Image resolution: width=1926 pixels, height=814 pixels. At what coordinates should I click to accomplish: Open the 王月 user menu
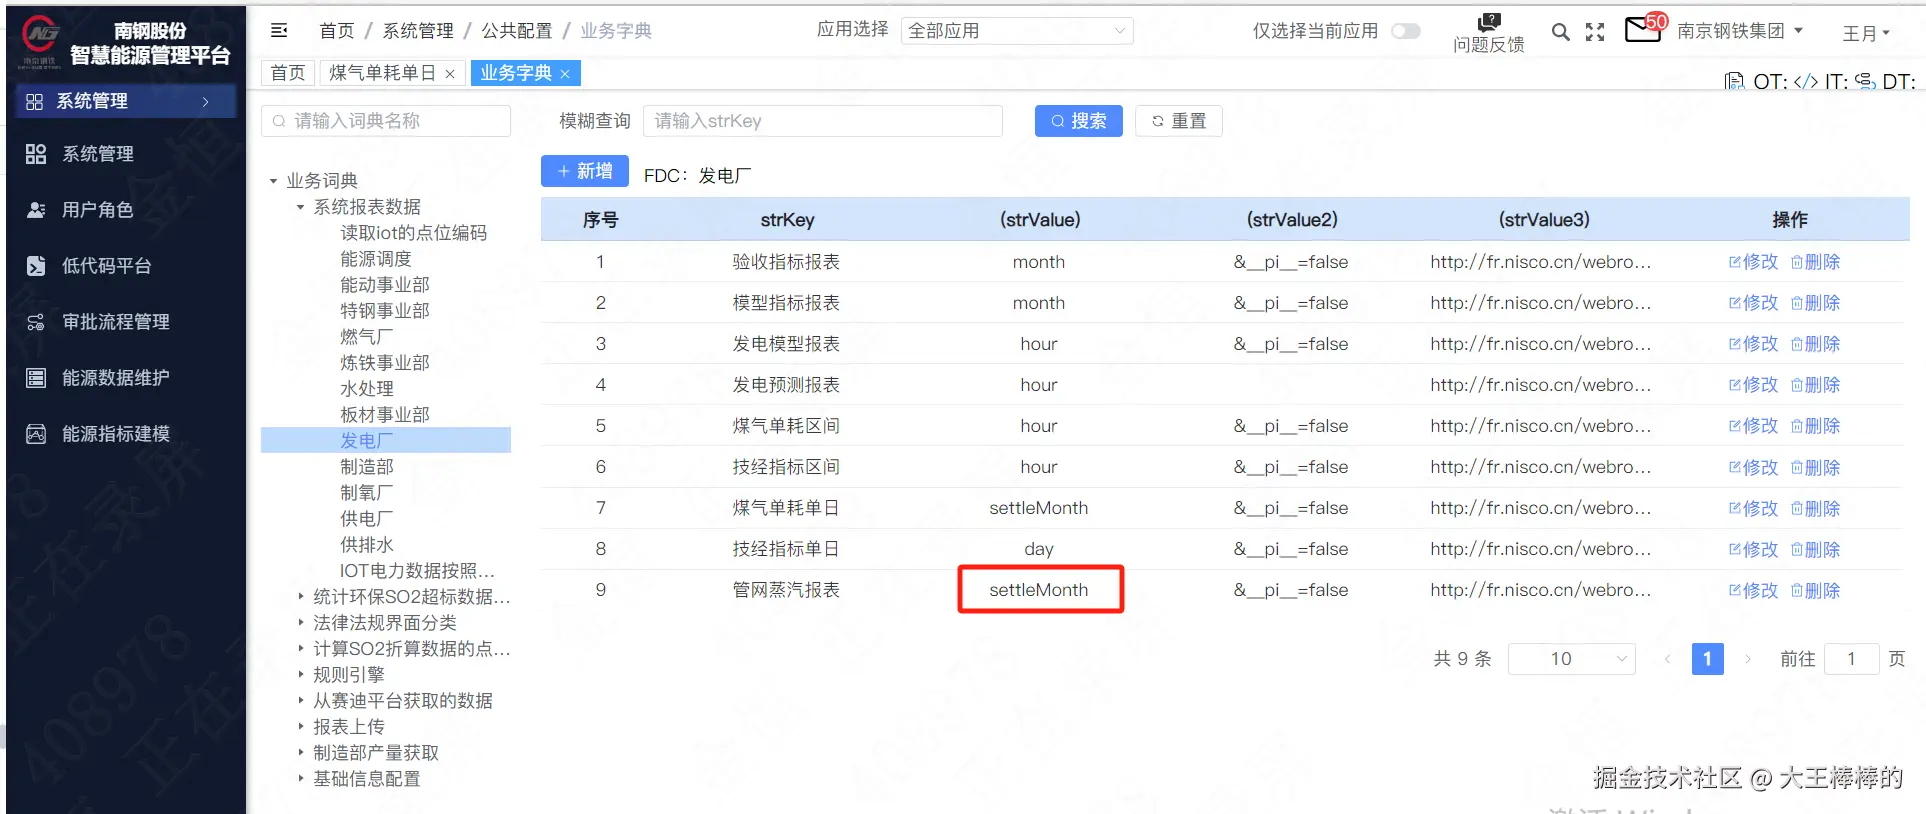[1866, 33]
